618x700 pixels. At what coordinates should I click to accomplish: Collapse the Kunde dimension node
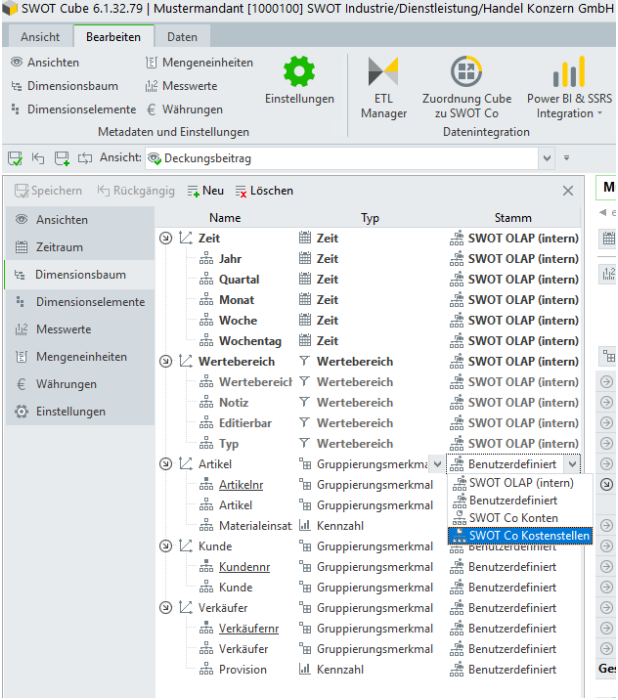[165, 546]
